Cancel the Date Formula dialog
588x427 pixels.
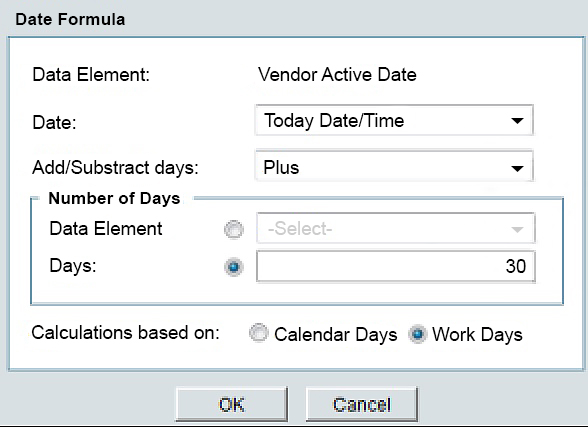362,405
